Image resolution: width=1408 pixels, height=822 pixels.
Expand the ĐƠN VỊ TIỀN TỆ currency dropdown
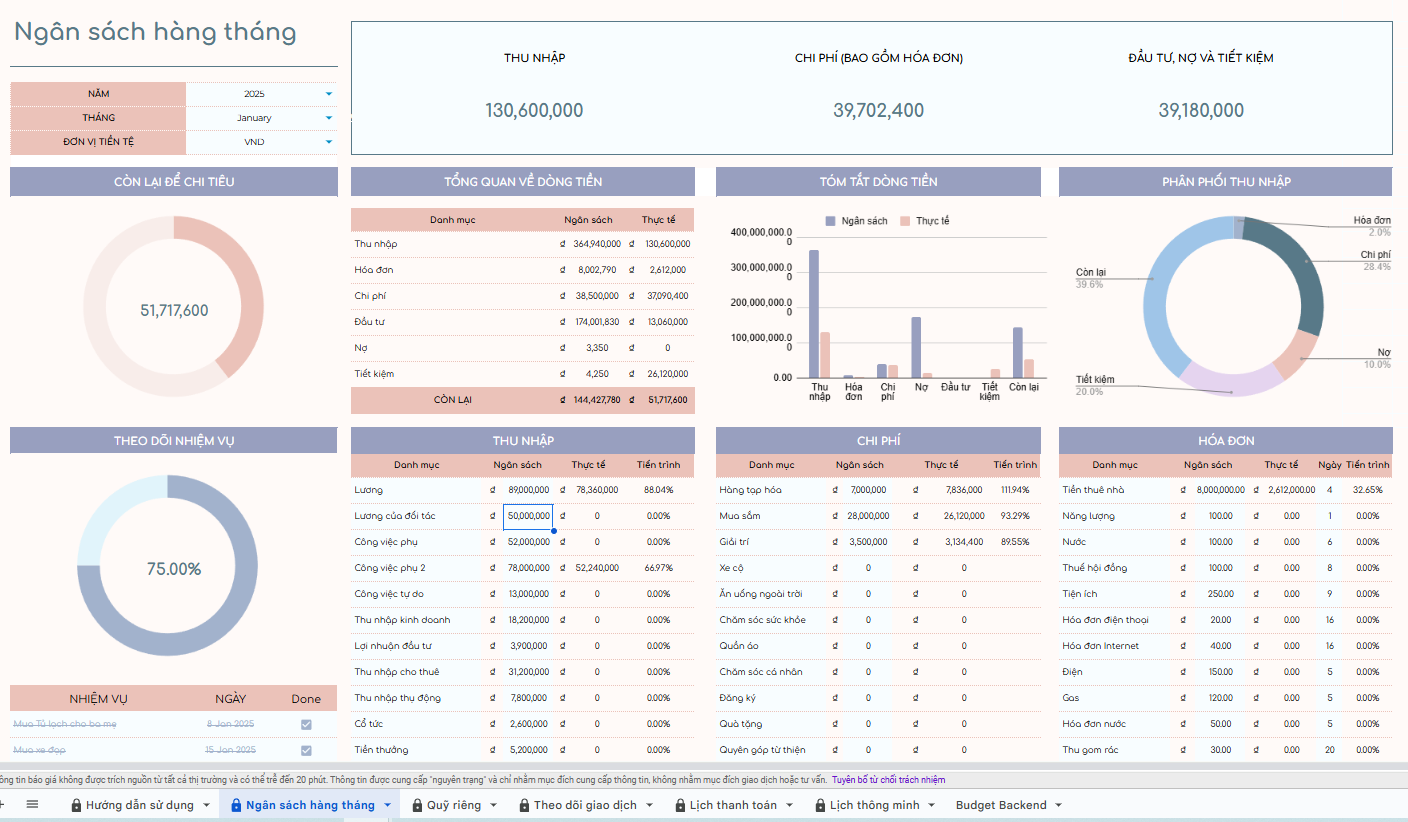click(329, 142)
